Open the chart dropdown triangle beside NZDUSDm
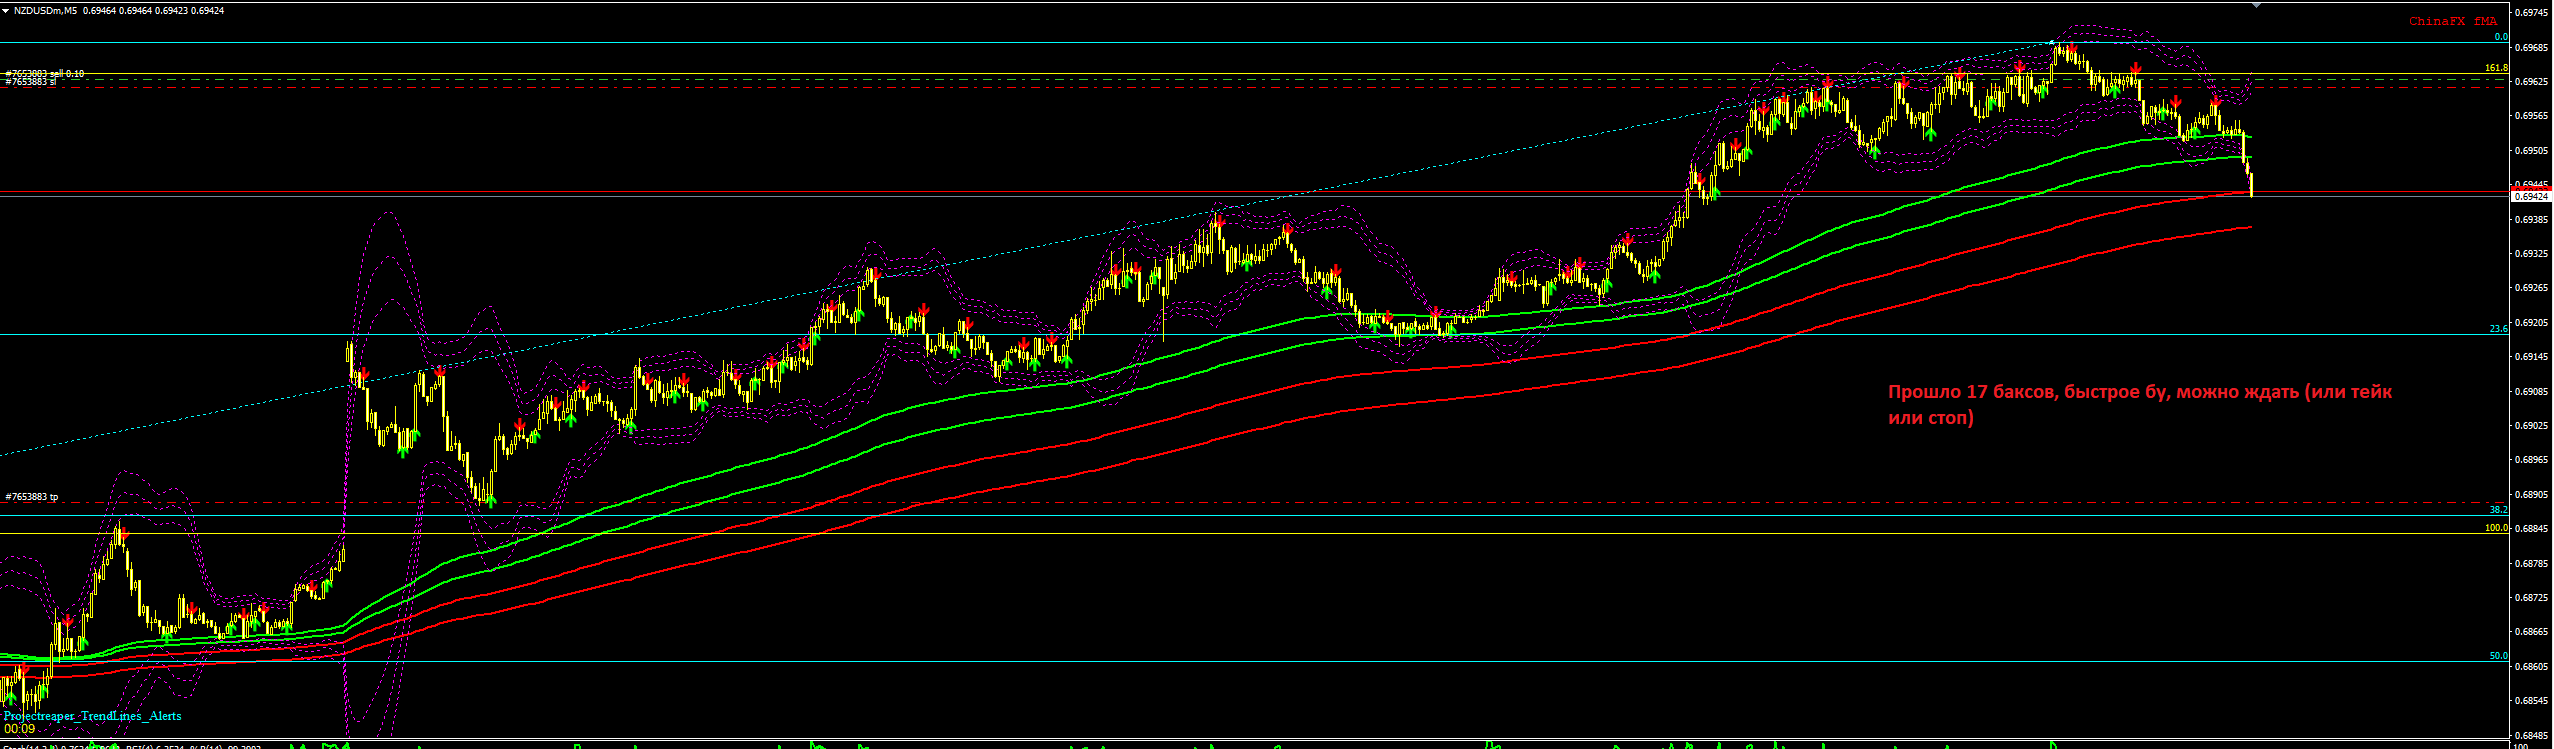The width and height of the screenshot is (2554, 749). (x=6, y=10)
